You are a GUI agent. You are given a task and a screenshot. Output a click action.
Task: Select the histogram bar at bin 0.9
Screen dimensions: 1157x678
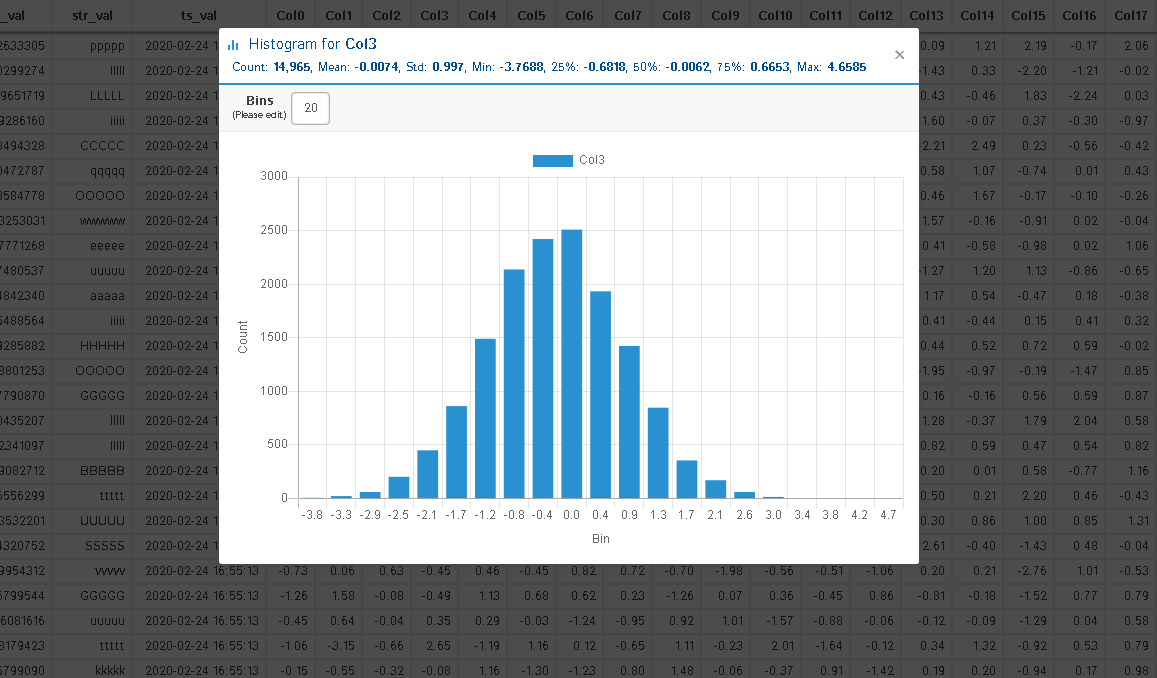(629, 422)
